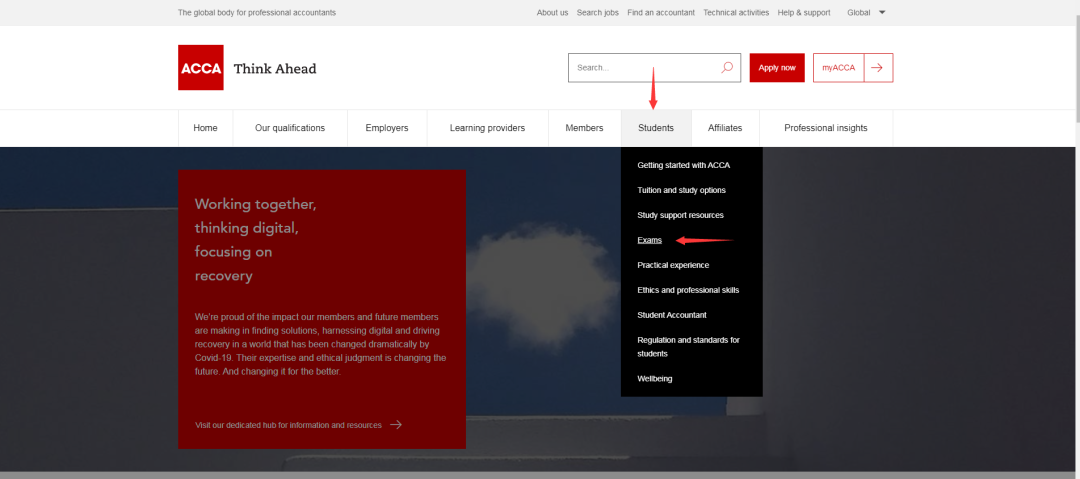Select Exams in Students dropdown
Viewport: 1080px width, 479px height.
[650, 240]
